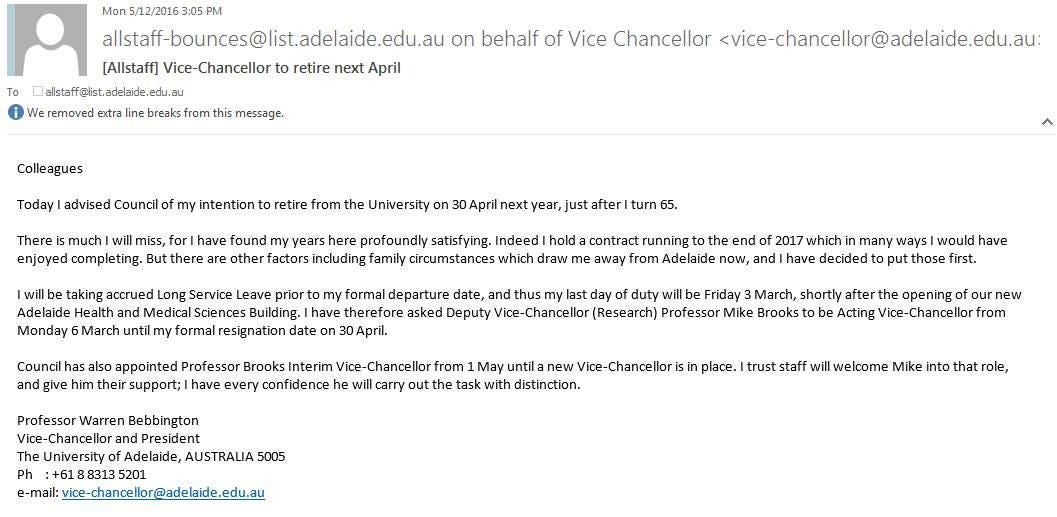1057x517 pixels.
Task: Toggle the presence box beside allstaff recipient
Action: [x=38, y=92]
